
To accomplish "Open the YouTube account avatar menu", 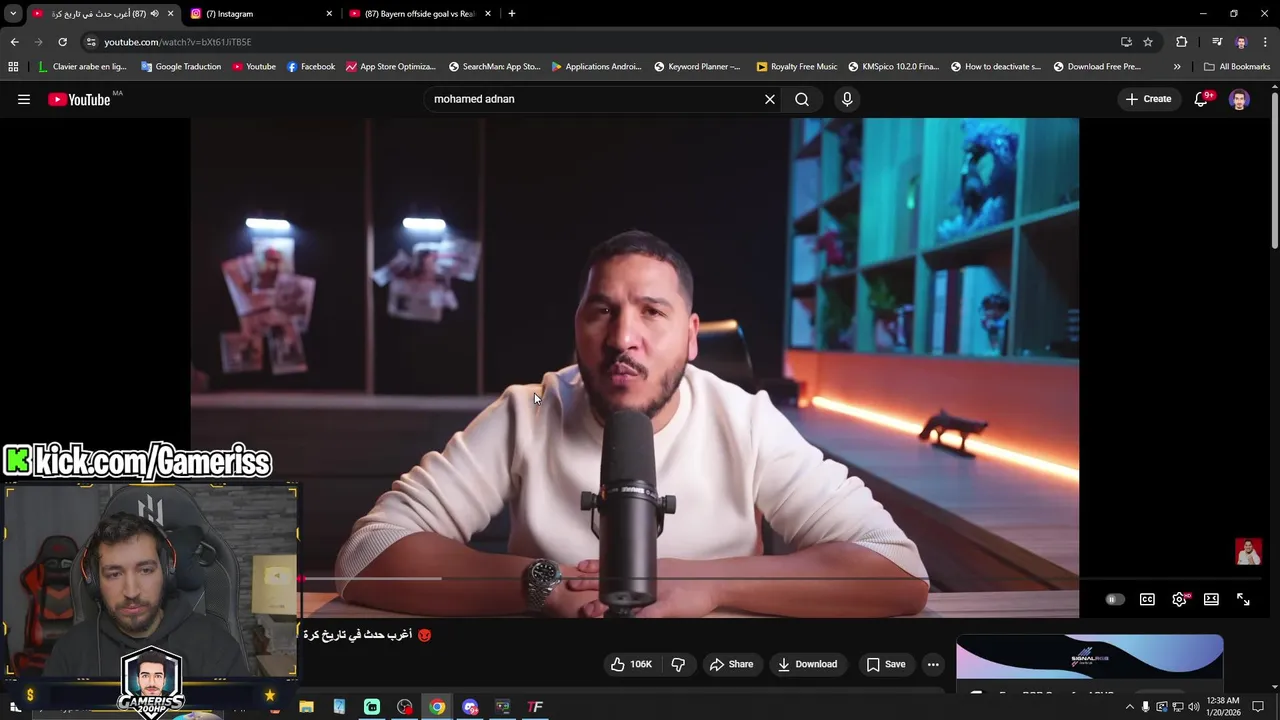I will [1239, 99].
